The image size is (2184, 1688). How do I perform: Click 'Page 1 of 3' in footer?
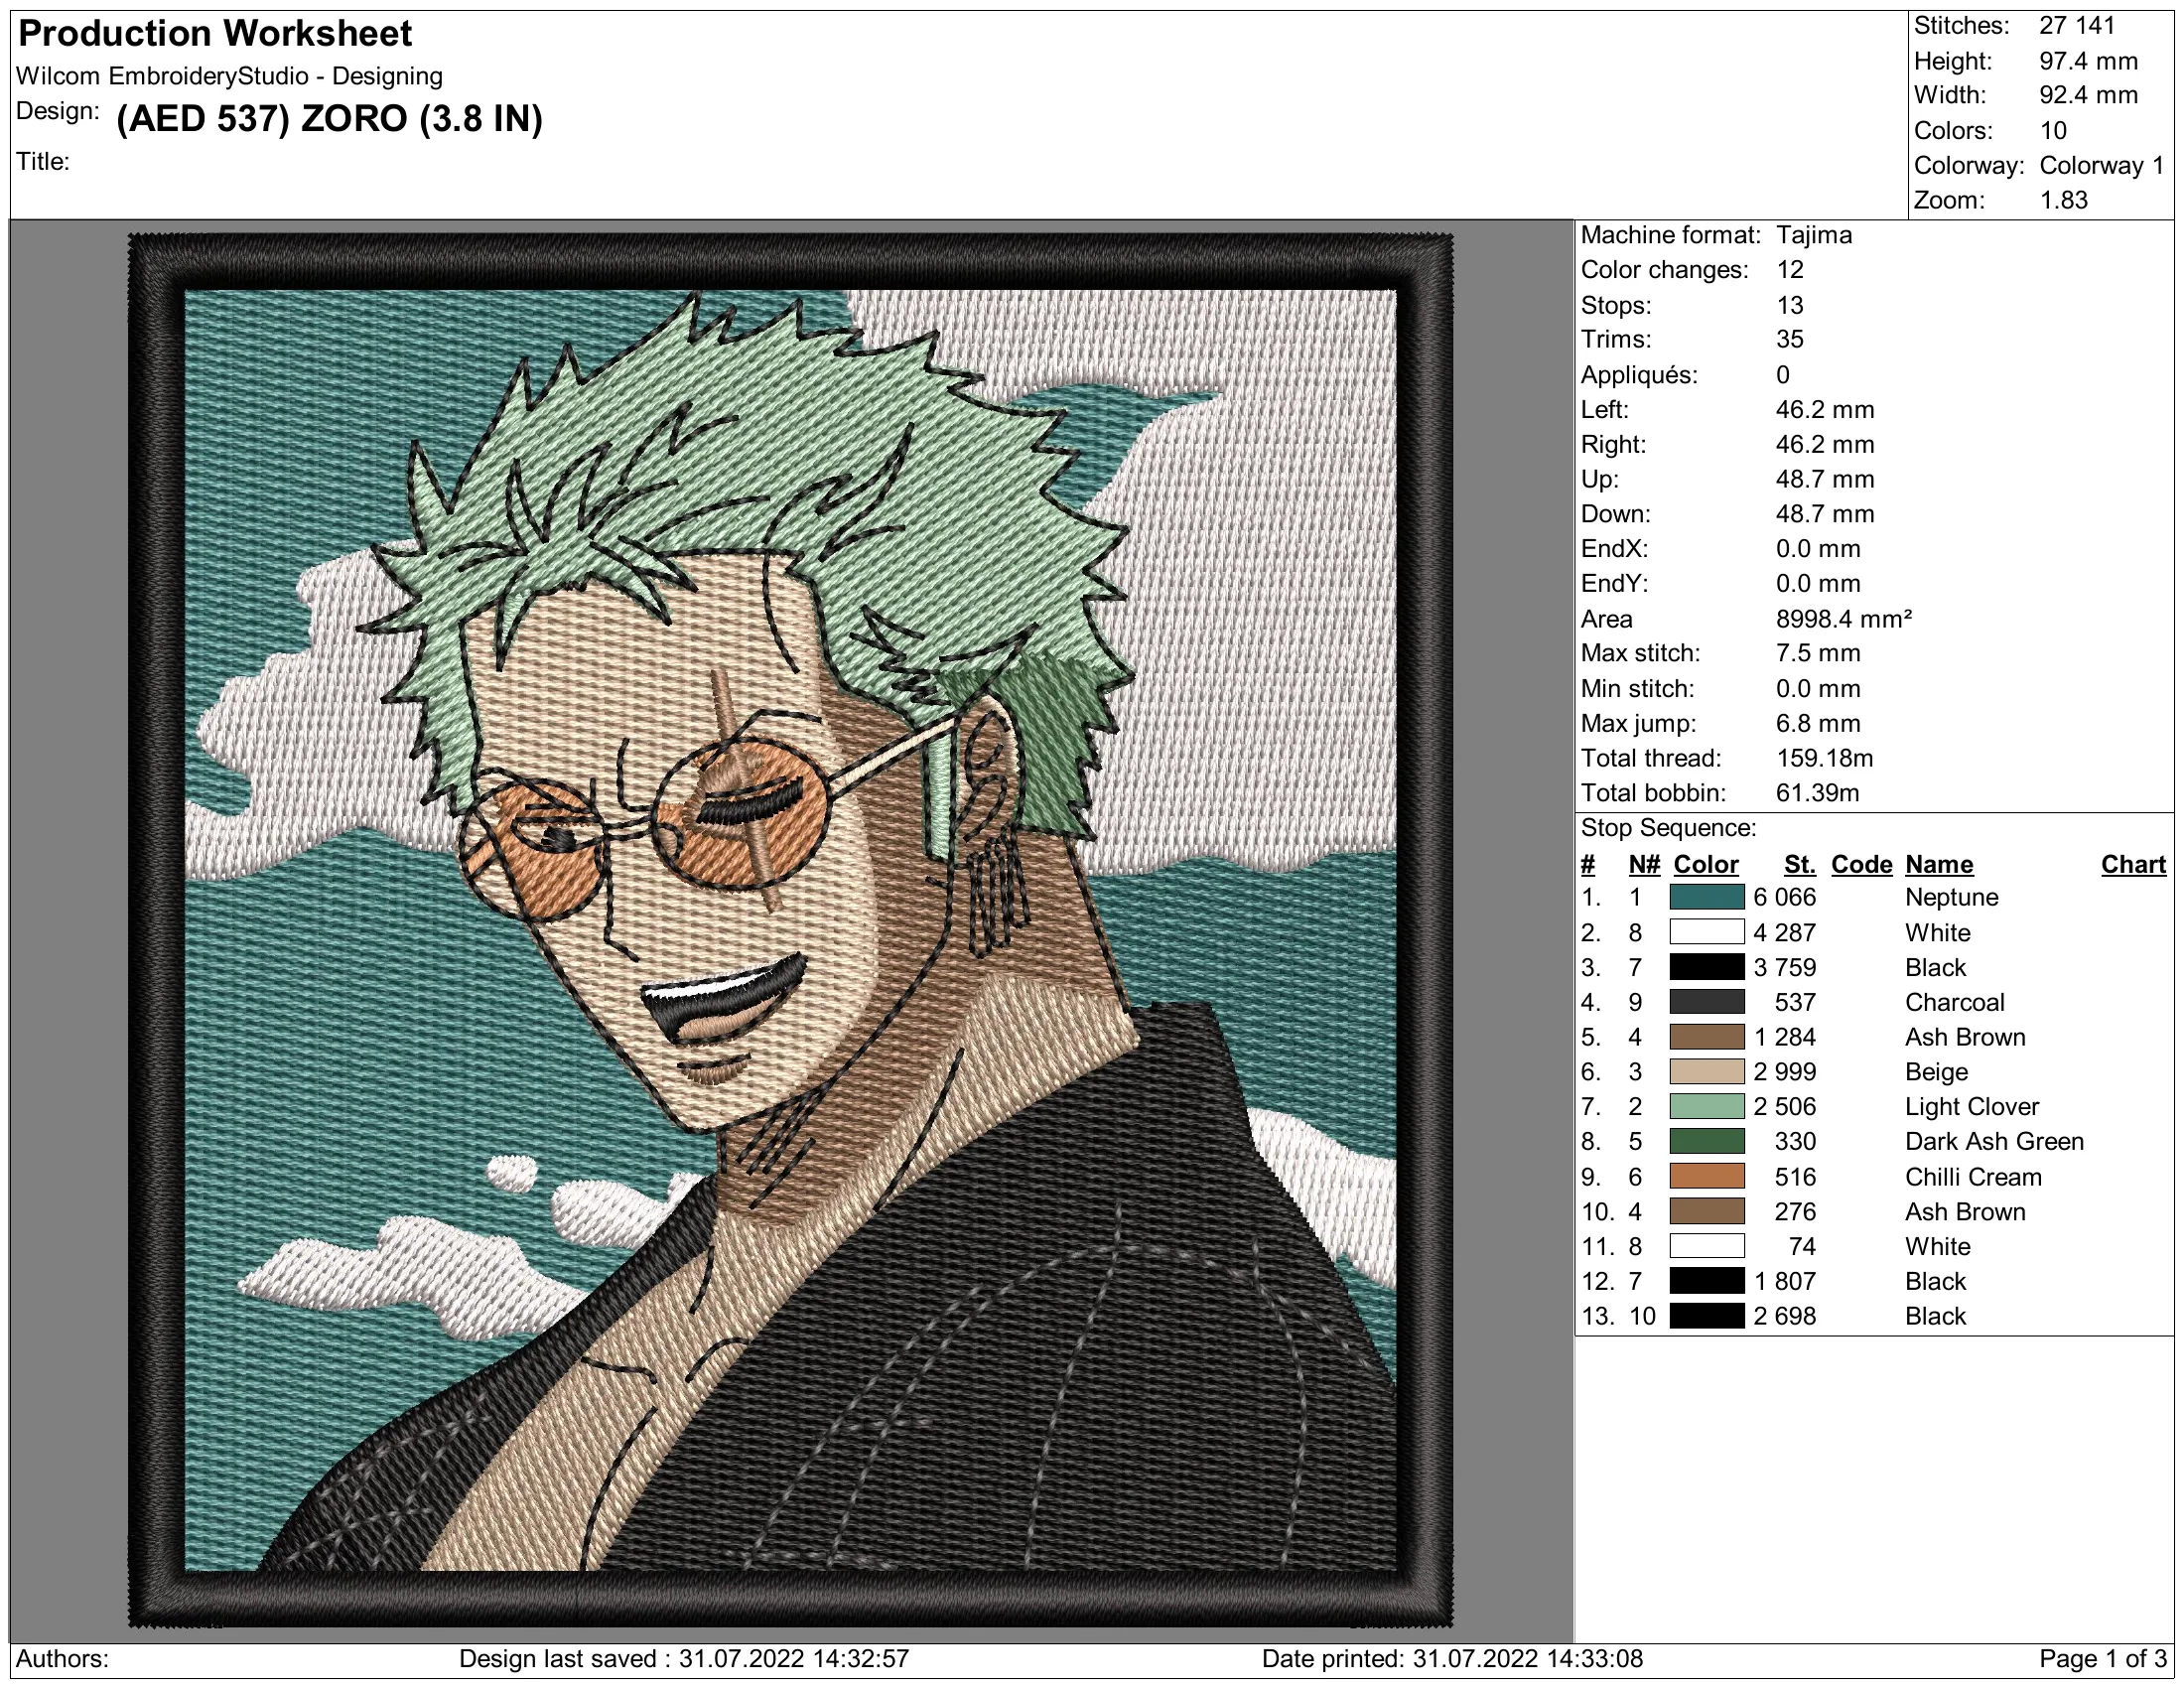click(2102, 1659)
